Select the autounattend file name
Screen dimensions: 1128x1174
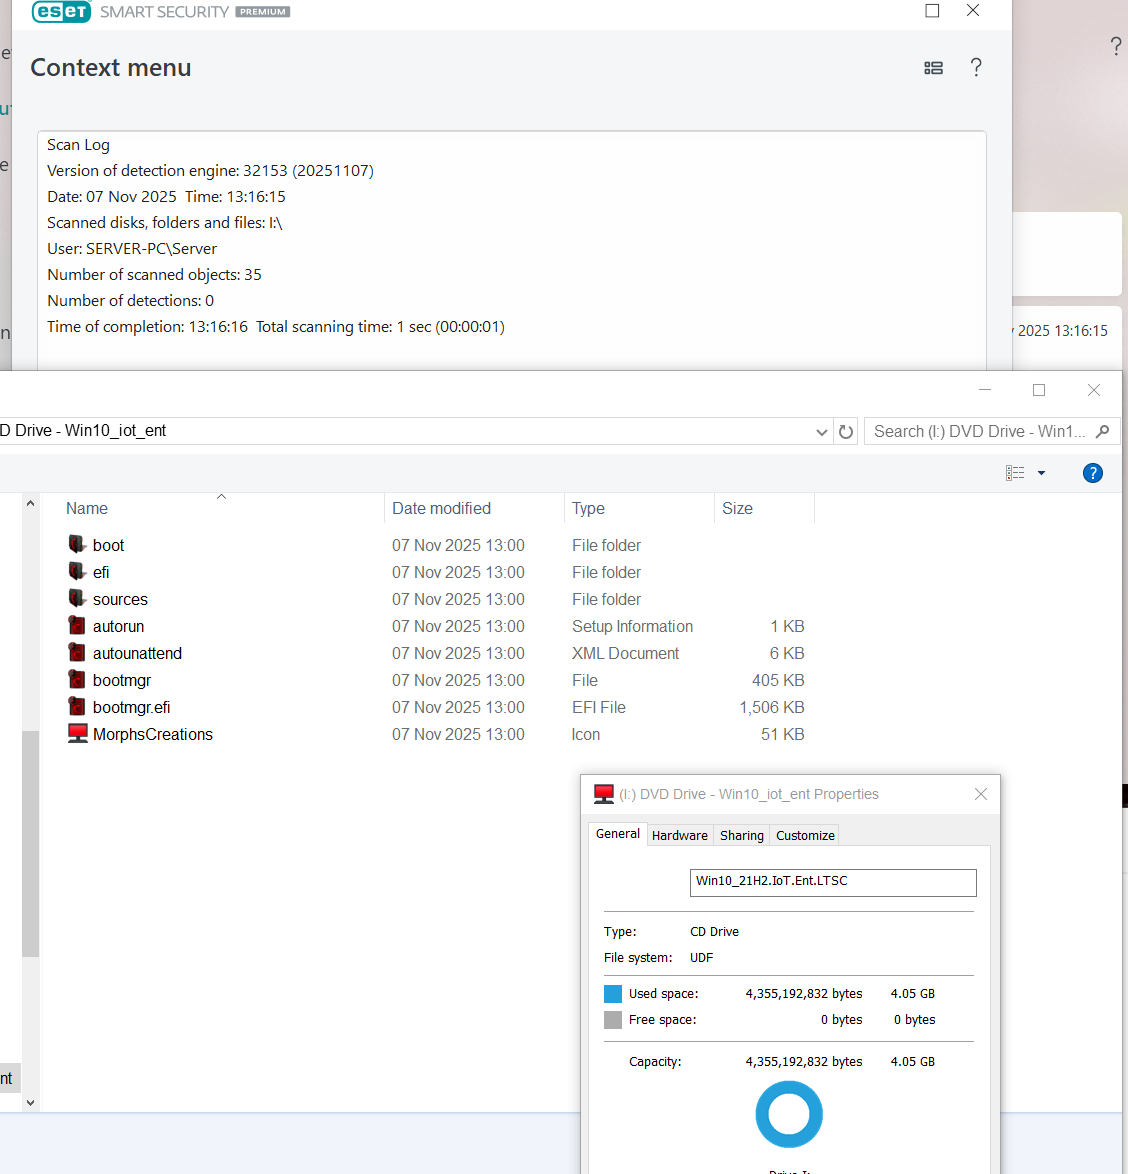pos(137,653)
